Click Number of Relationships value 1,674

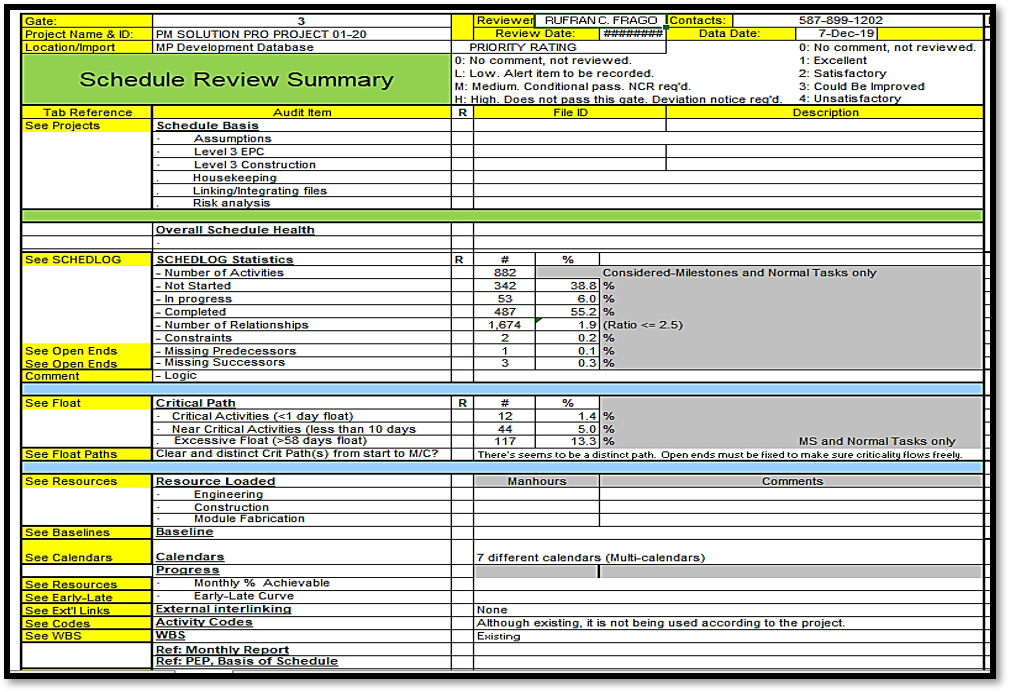[x=505, y=325]
